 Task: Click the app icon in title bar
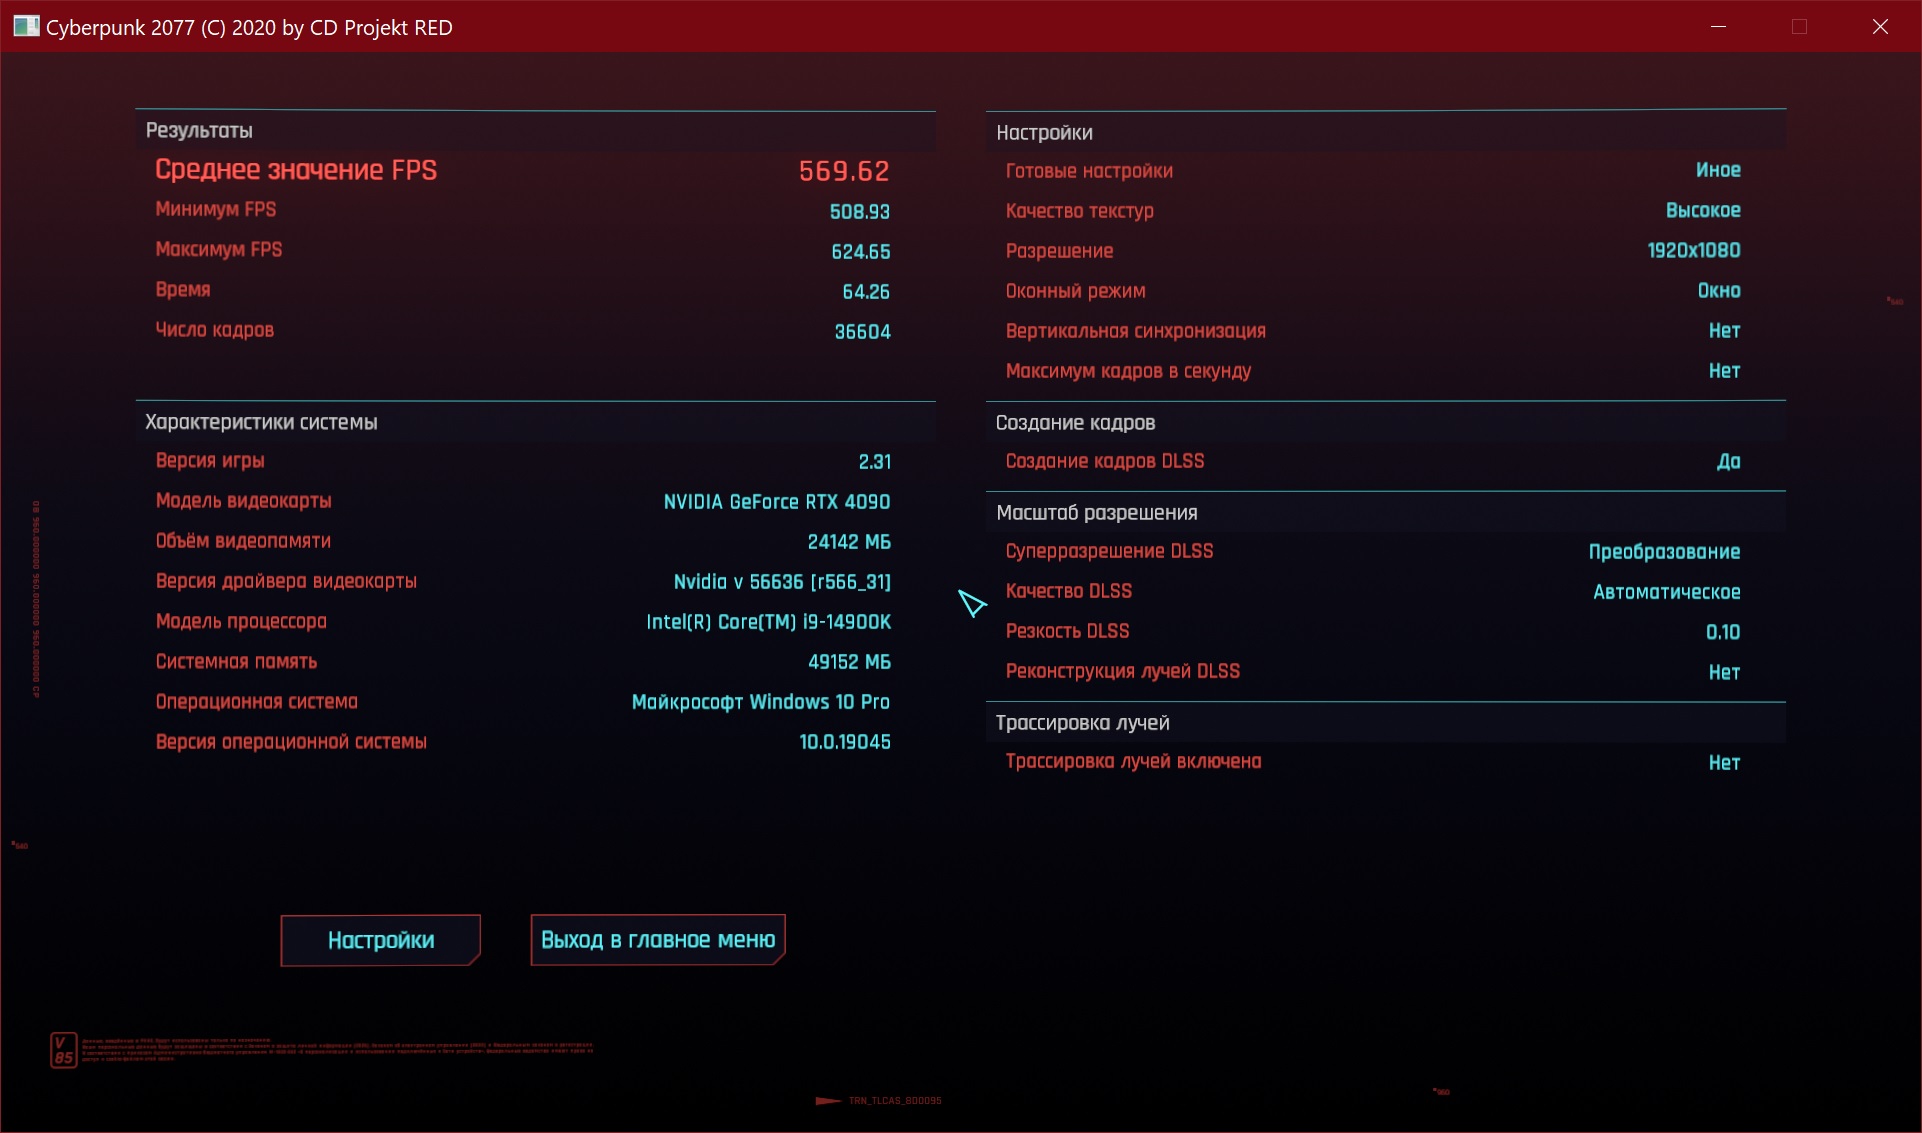26,27
